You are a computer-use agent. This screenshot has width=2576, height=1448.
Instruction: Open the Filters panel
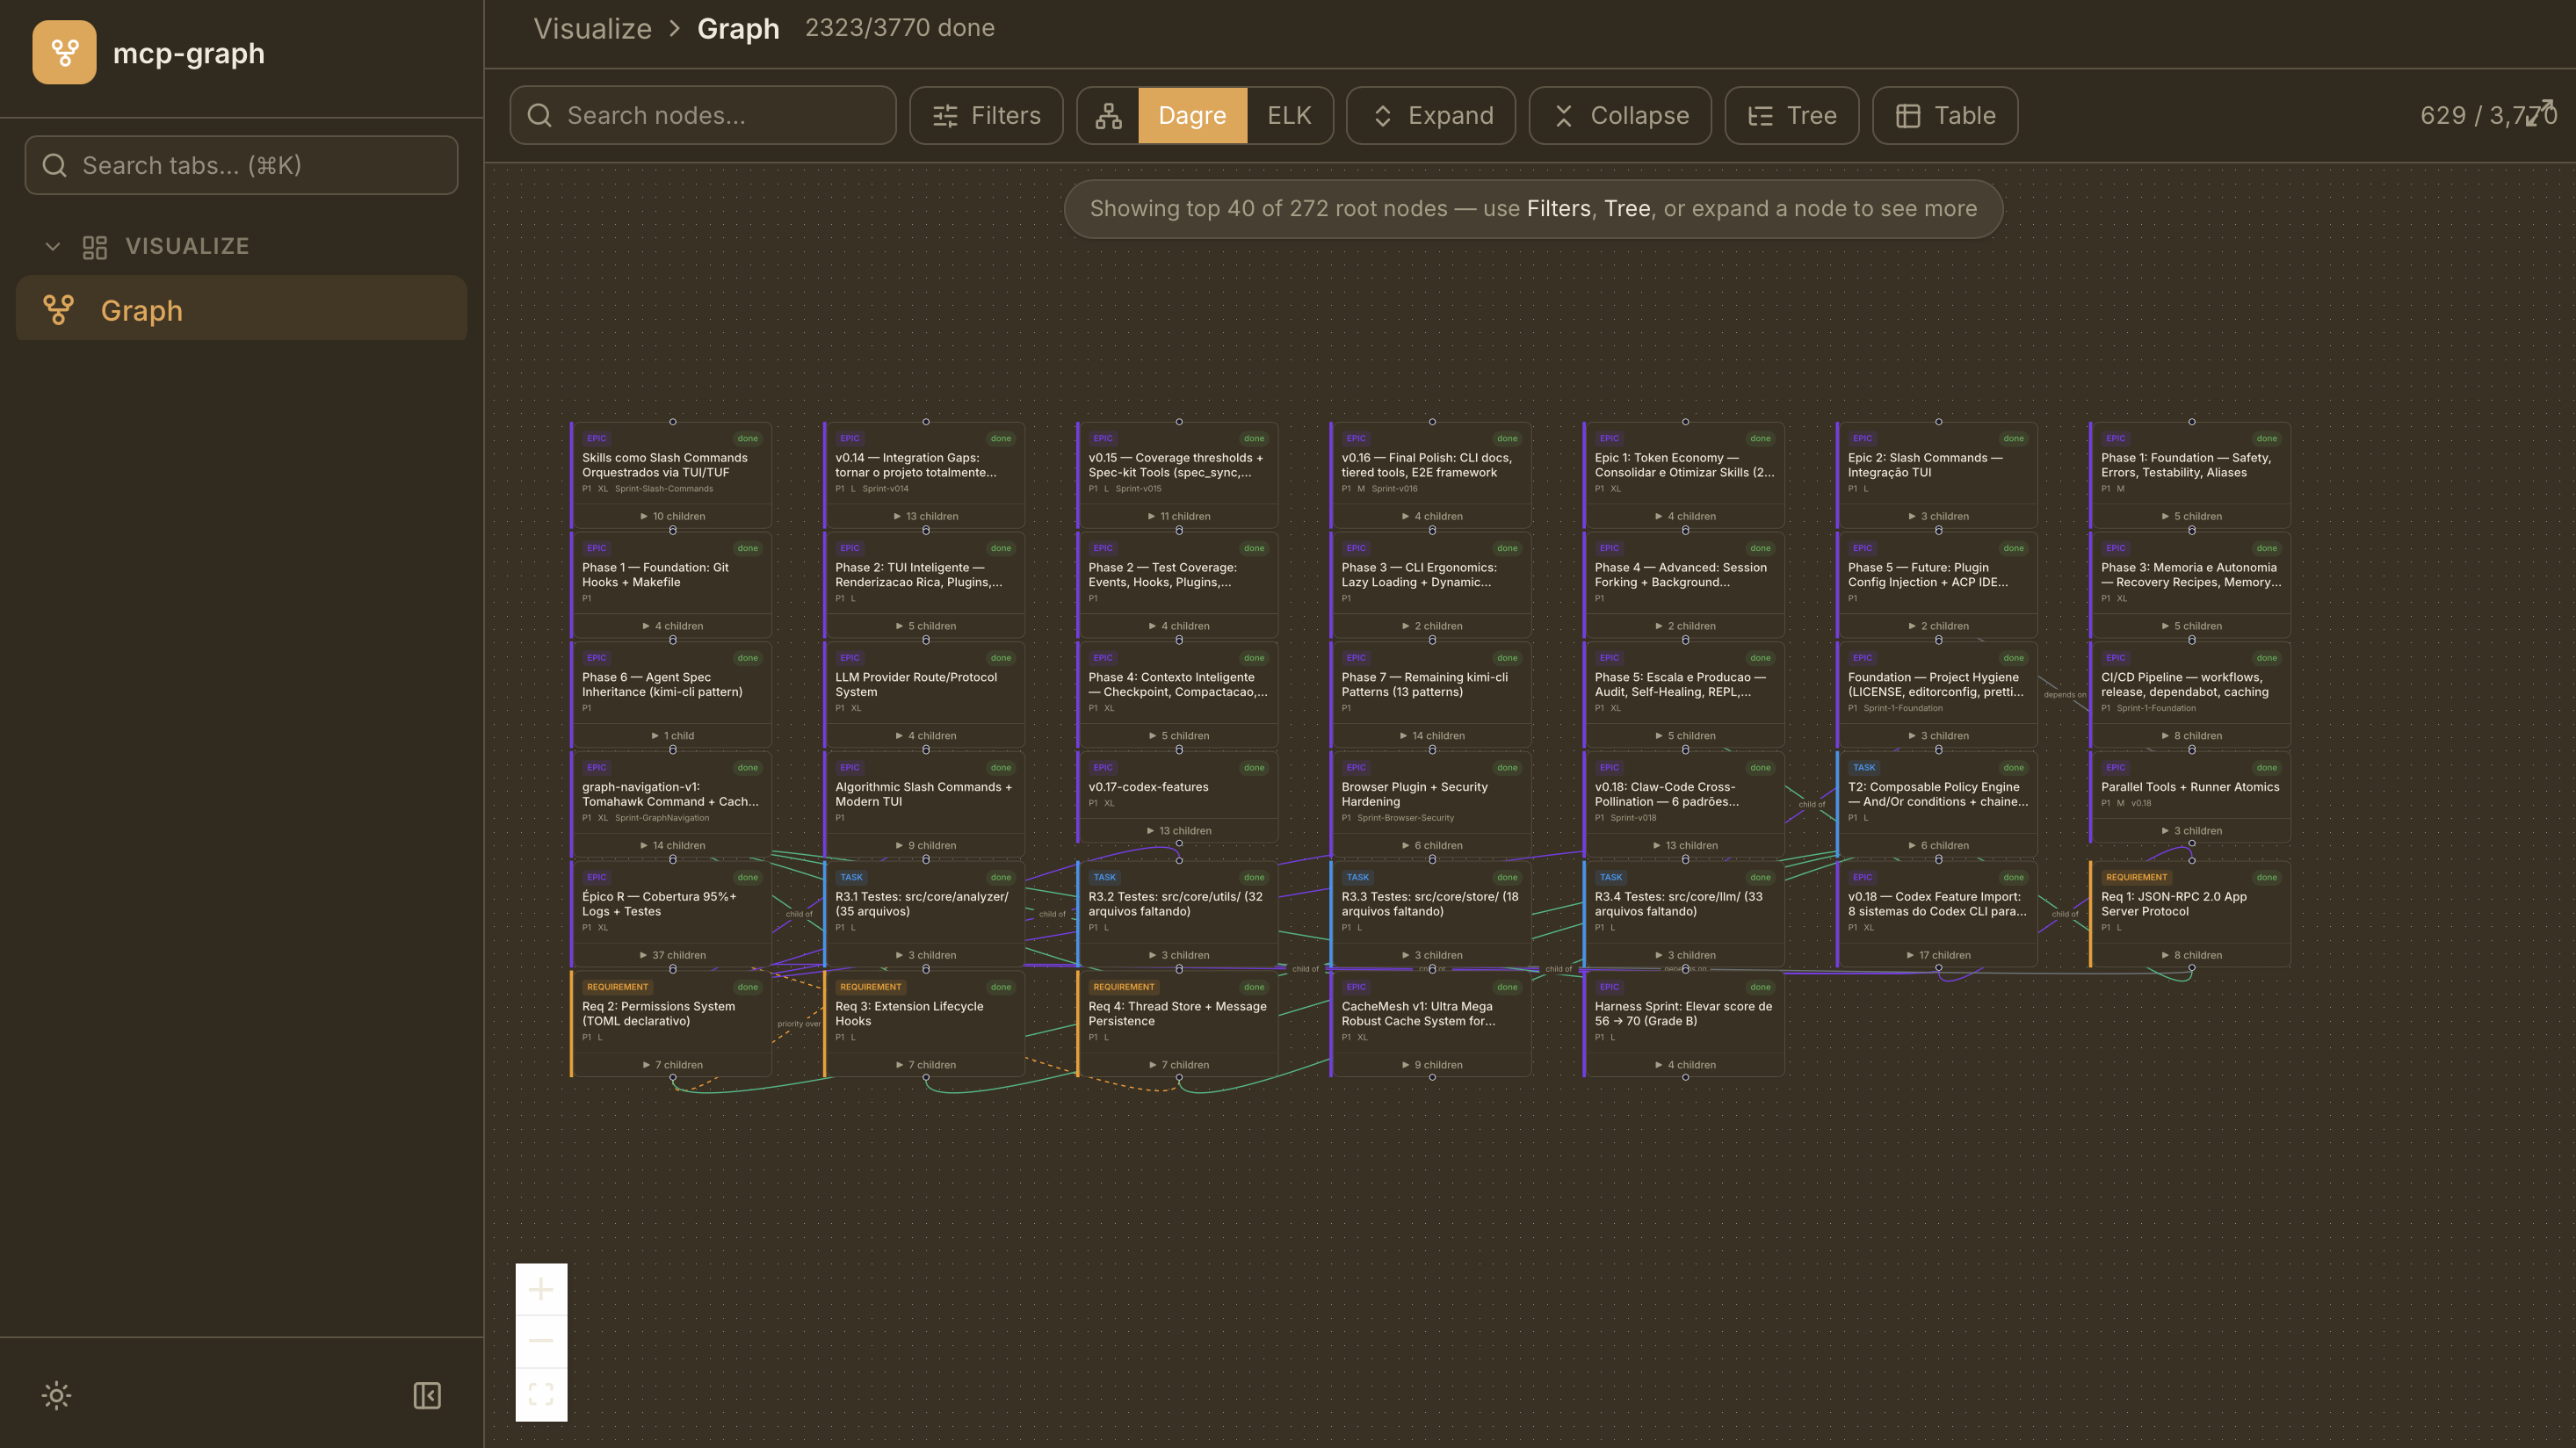[x=986, y=116]
